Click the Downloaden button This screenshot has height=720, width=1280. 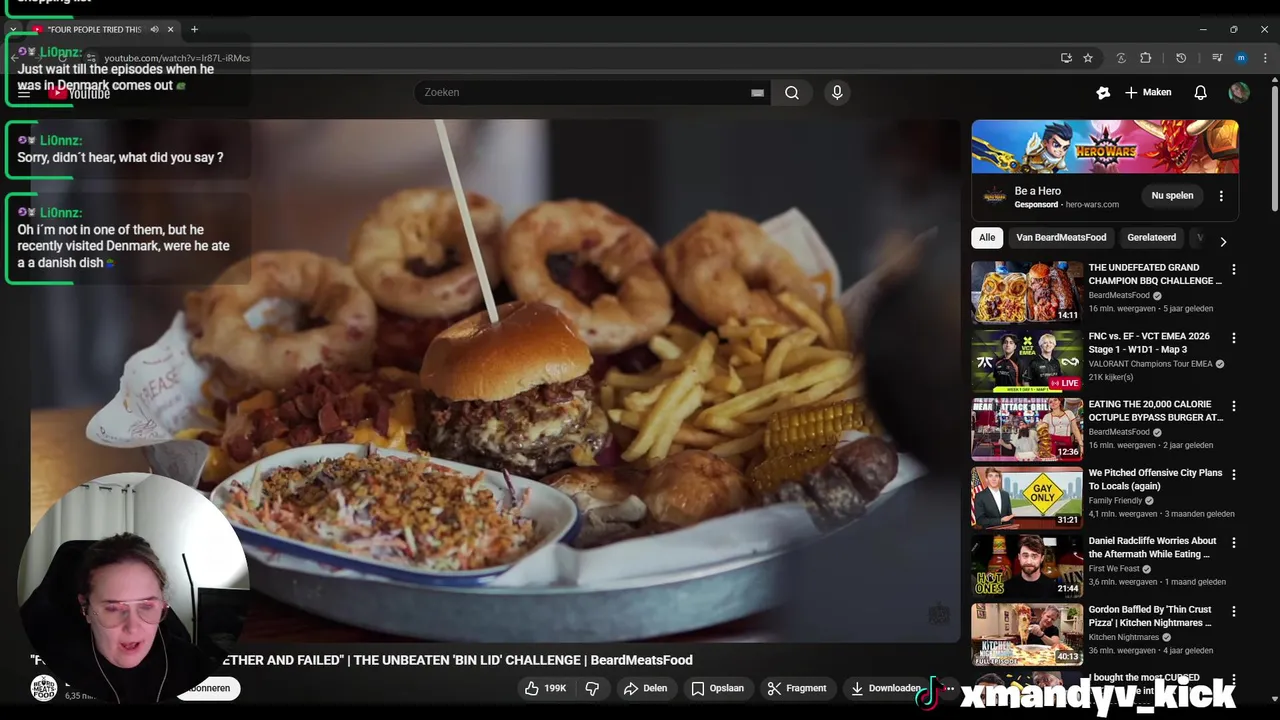tap(884, 688)
